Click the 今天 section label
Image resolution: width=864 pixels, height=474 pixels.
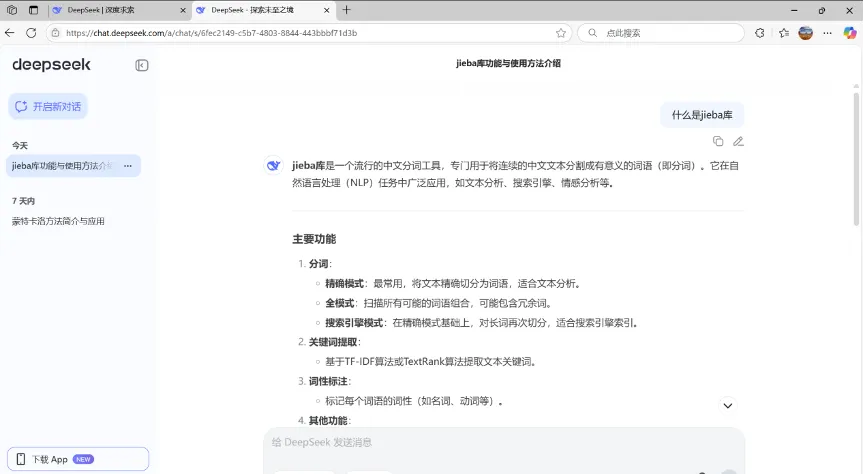pos(20,146)
